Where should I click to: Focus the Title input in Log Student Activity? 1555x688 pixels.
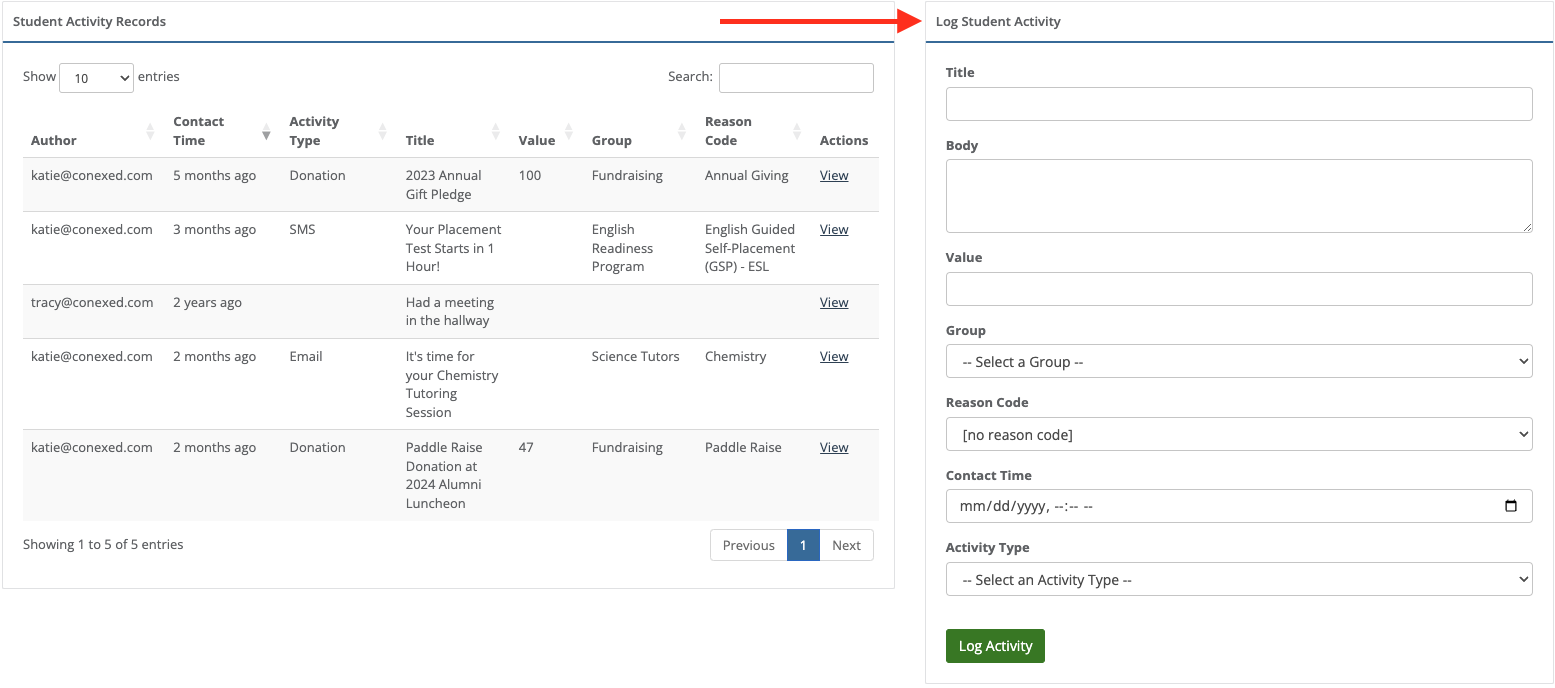click(x=1238, y=103)
